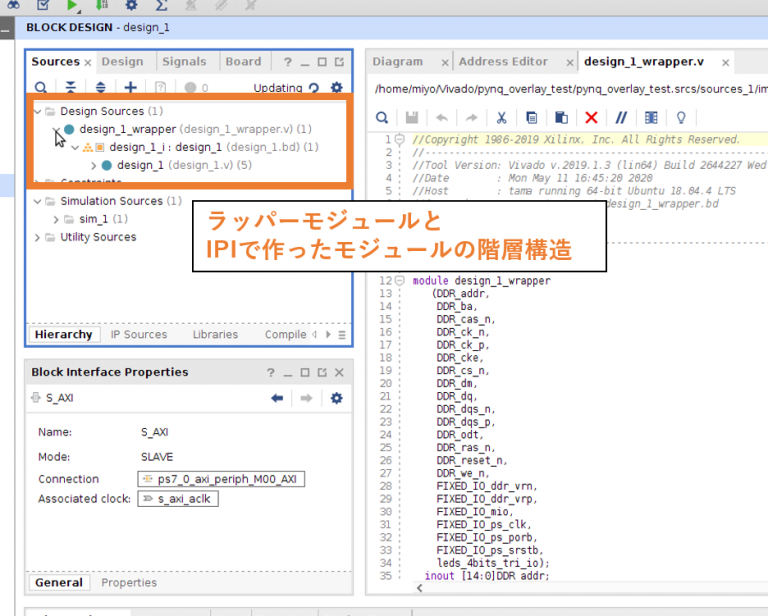Viewport: 768px width, 616px height.
Task: Click the paste icon in editor toolbar
Action: click(x=561, y=117)
